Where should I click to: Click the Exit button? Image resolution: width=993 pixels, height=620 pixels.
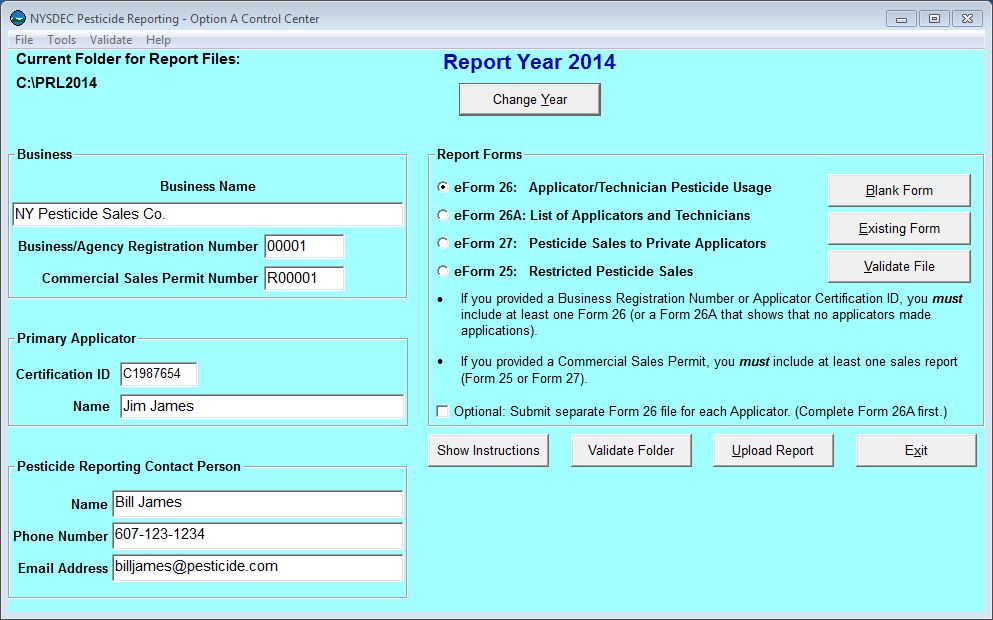(916, 450)
